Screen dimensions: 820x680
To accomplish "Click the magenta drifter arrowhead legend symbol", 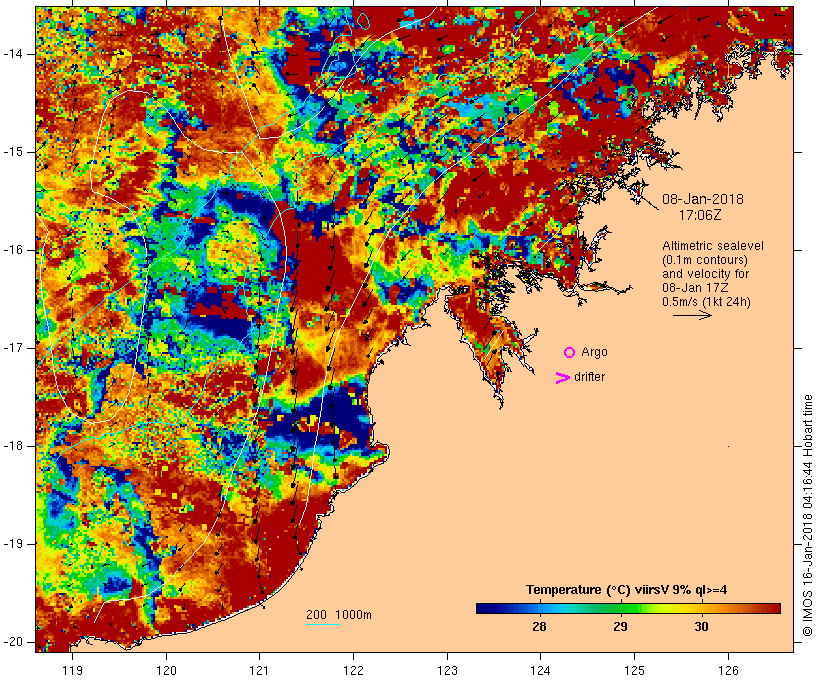I will point(563,378).
